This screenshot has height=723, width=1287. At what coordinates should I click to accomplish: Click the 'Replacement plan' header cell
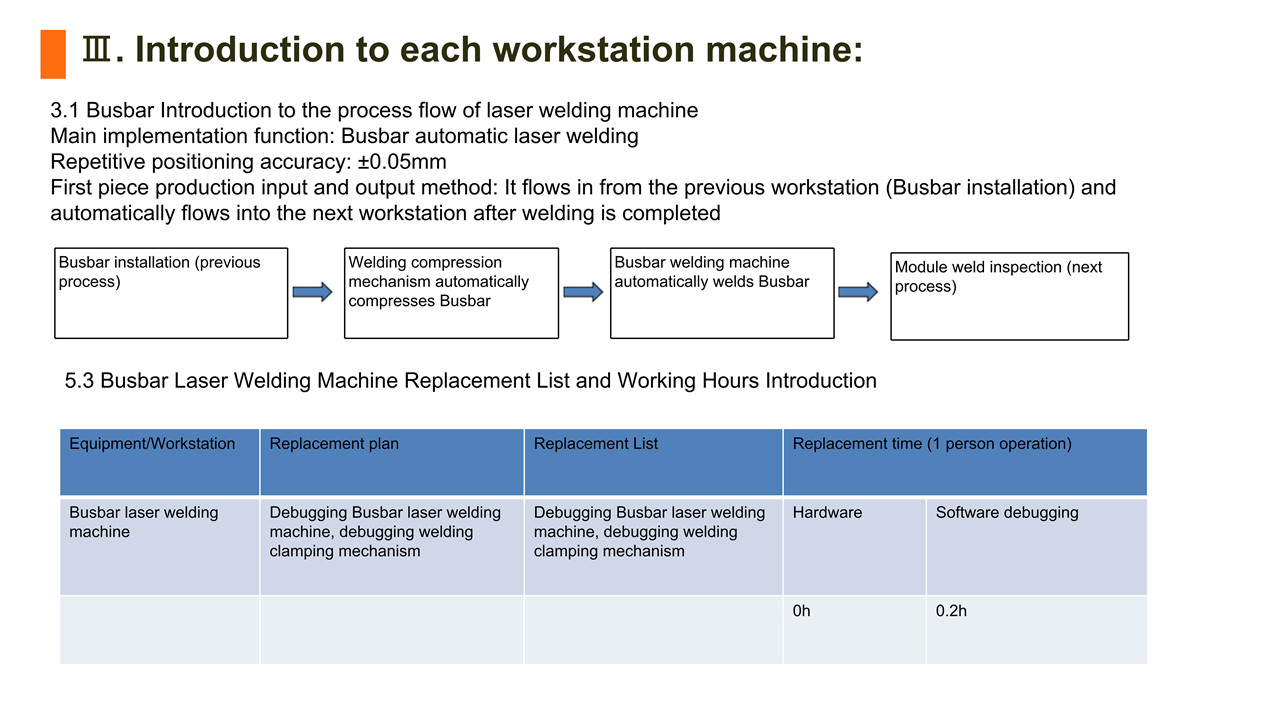tap(392, 463)
